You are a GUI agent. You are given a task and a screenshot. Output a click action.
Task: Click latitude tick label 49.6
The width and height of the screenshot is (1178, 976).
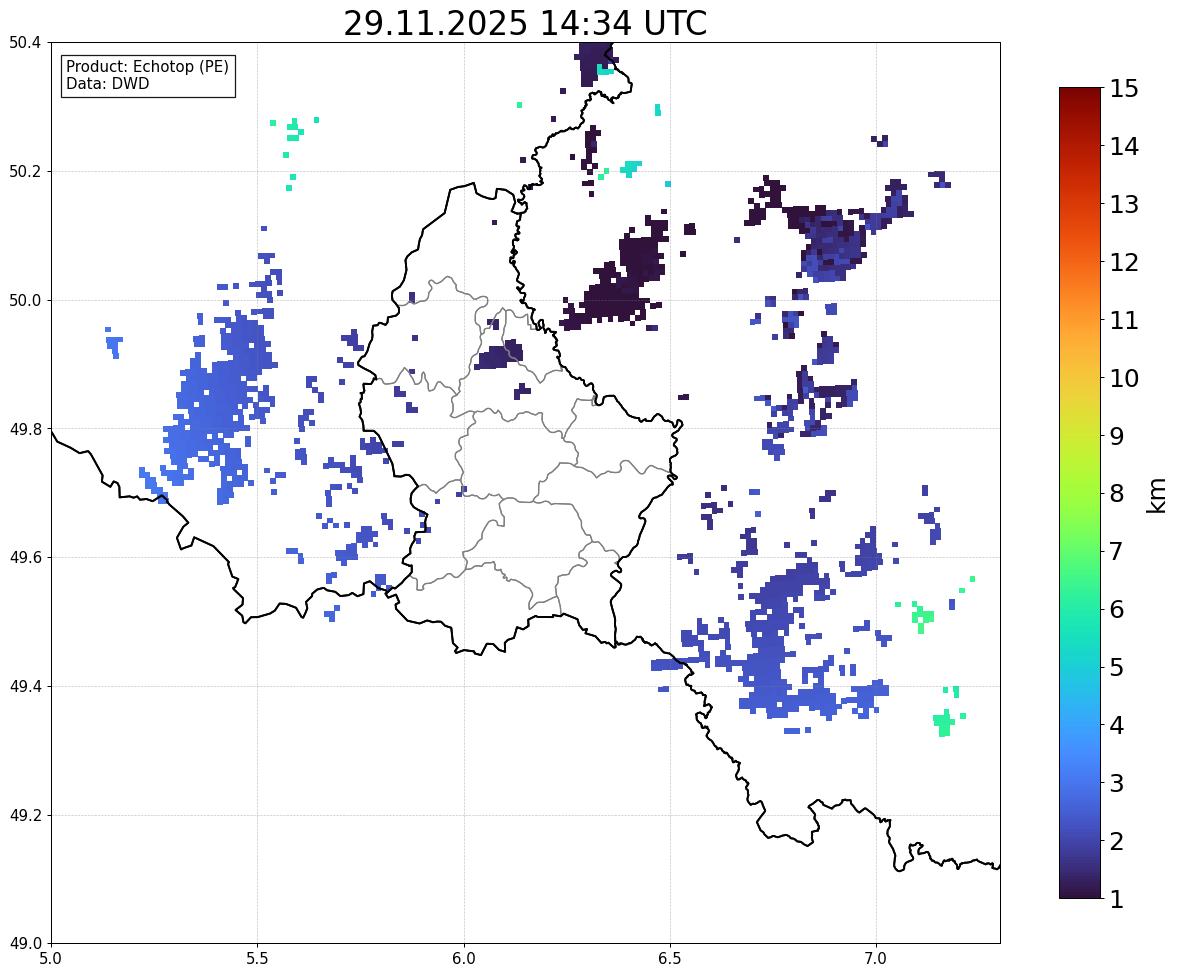pyautogui.click(x=25, y=557)
